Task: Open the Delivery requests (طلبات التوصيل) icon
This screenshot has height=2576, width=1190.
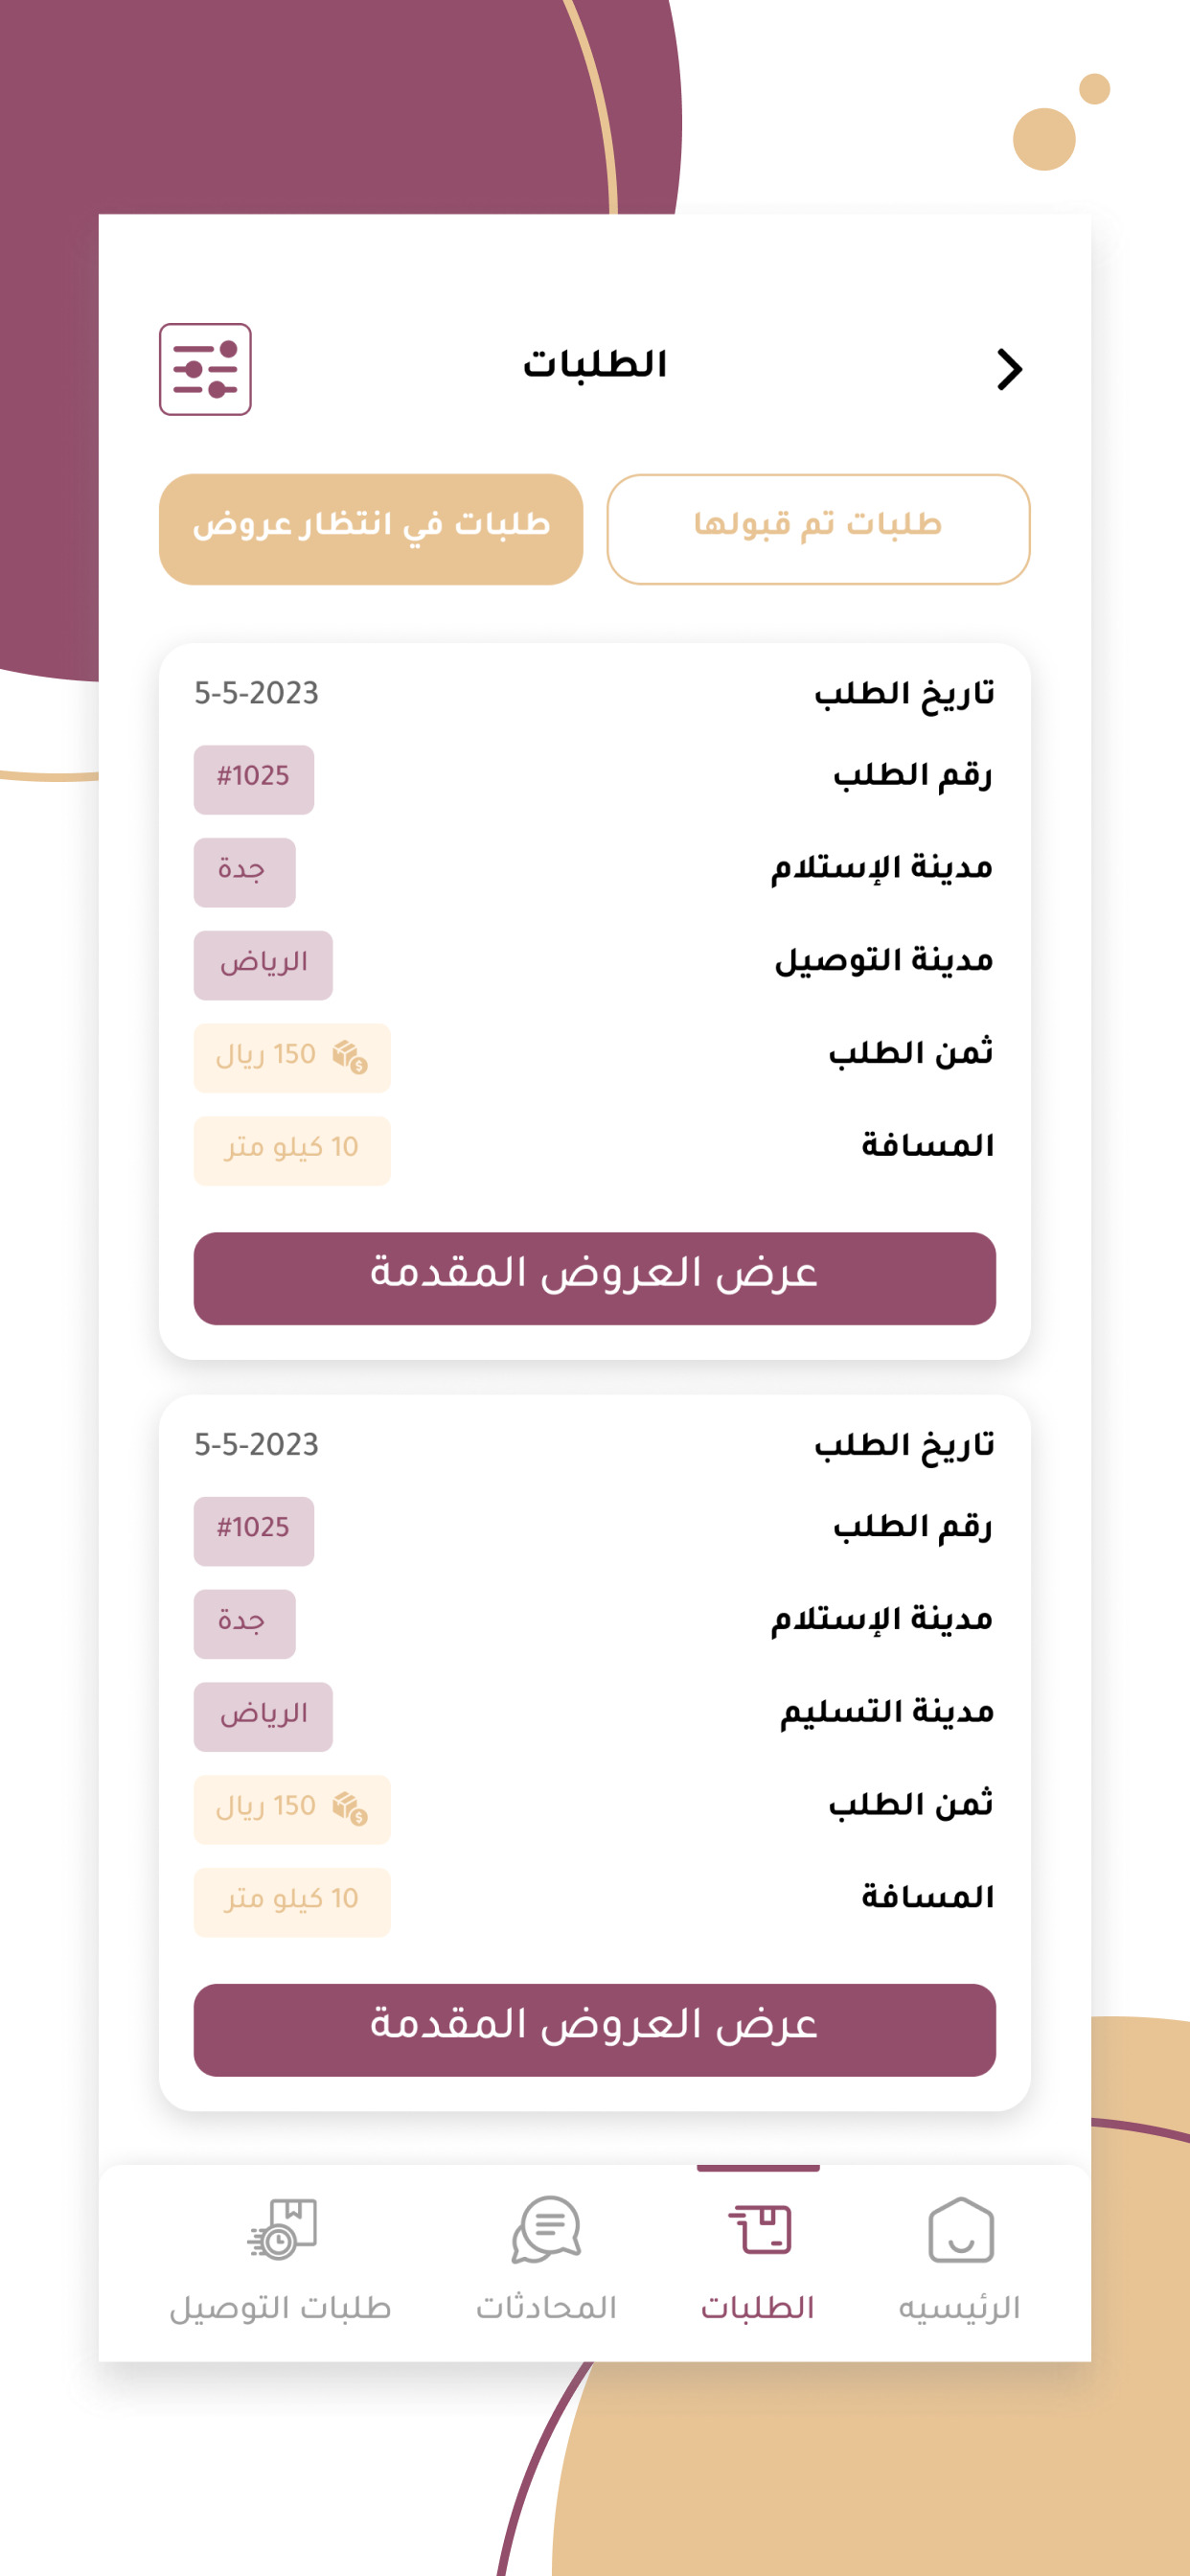Action: (x=282, y=2230)
